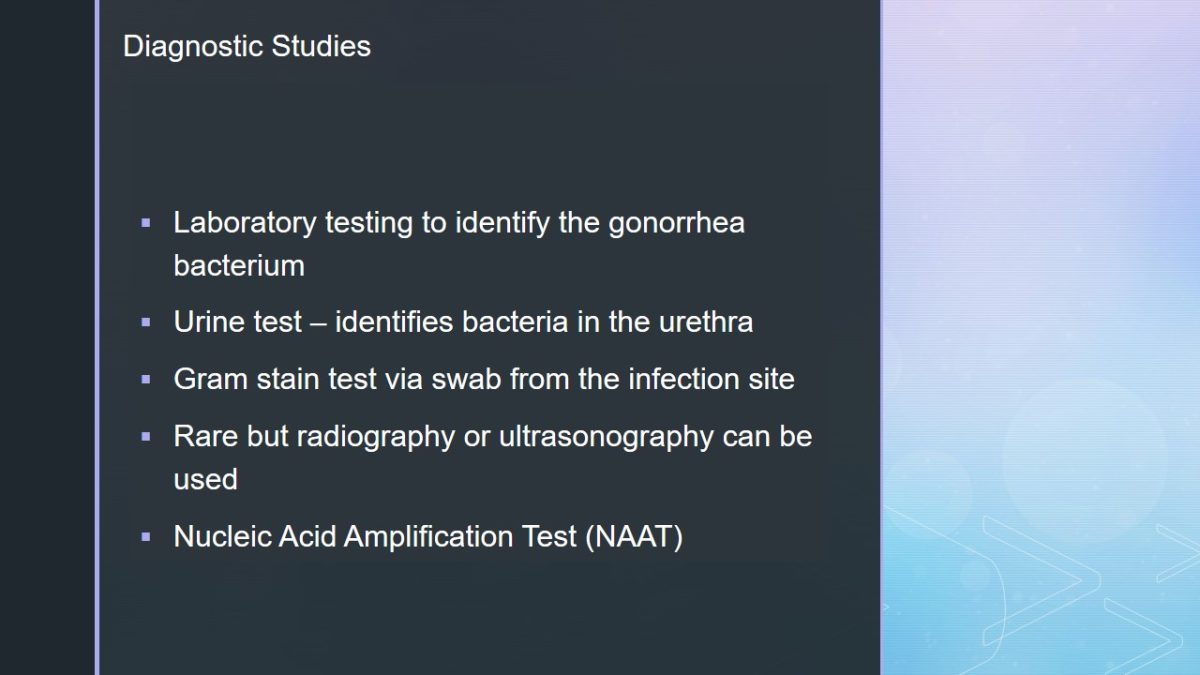Screen dimensions: 1200x675
Task: Click the "Gram stain test" bullet text
Action: [483, 379]
